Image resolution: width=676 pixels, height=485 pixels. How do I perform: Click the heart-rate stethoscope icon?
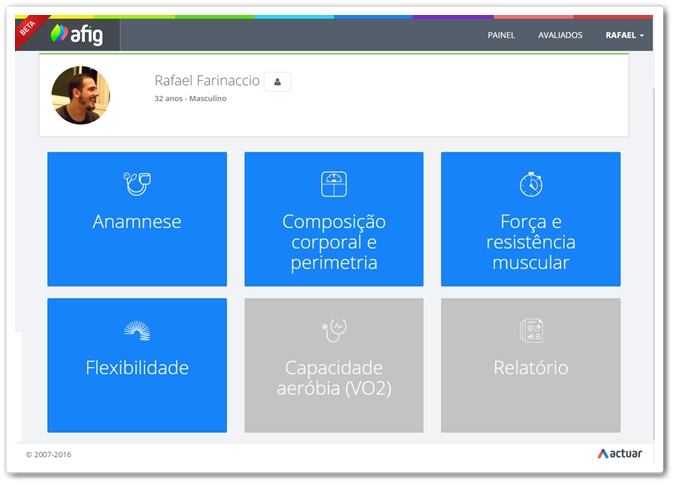(334, 330)
